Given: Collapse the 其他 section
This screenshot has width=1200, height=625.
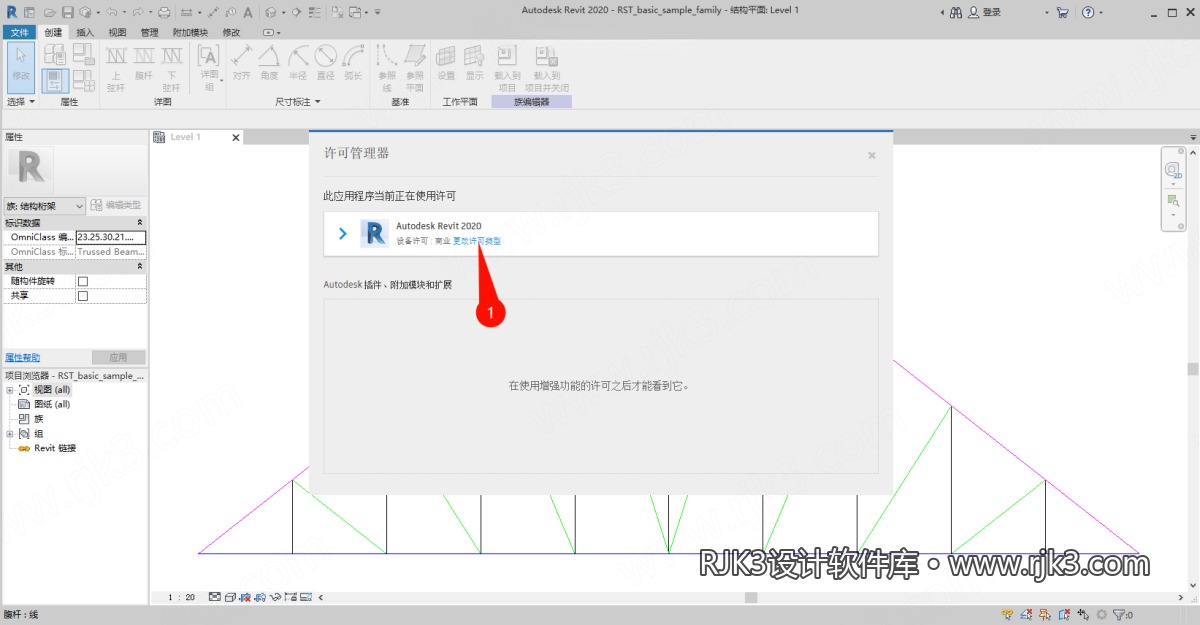Looking at the screenshot, I should click(139, 267).
